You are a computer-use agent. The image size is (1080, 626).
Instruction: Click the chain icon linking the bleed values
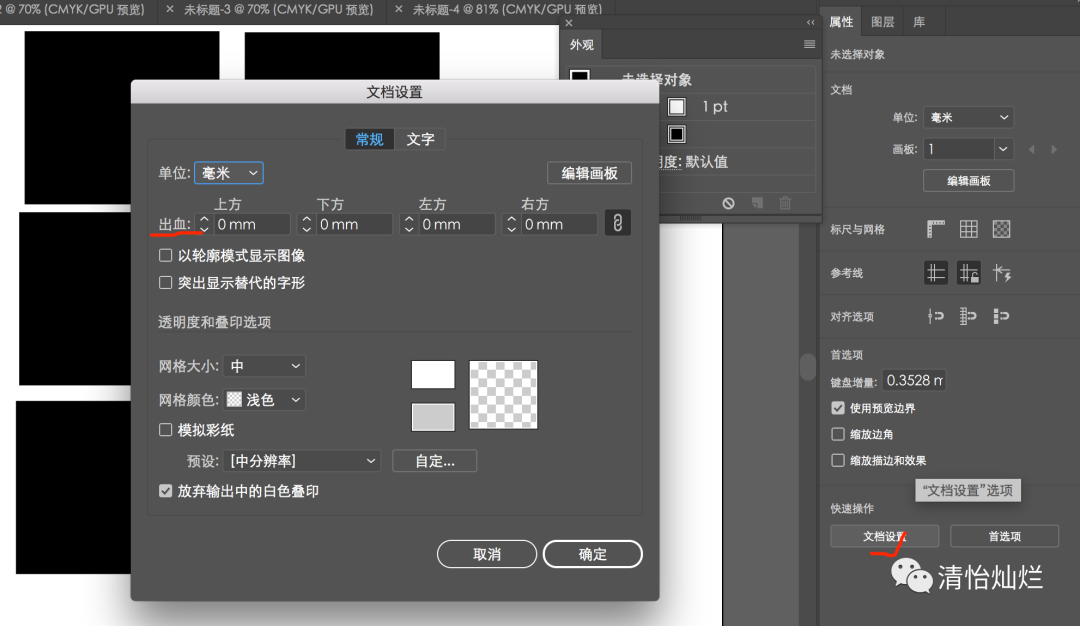(617, 222)
